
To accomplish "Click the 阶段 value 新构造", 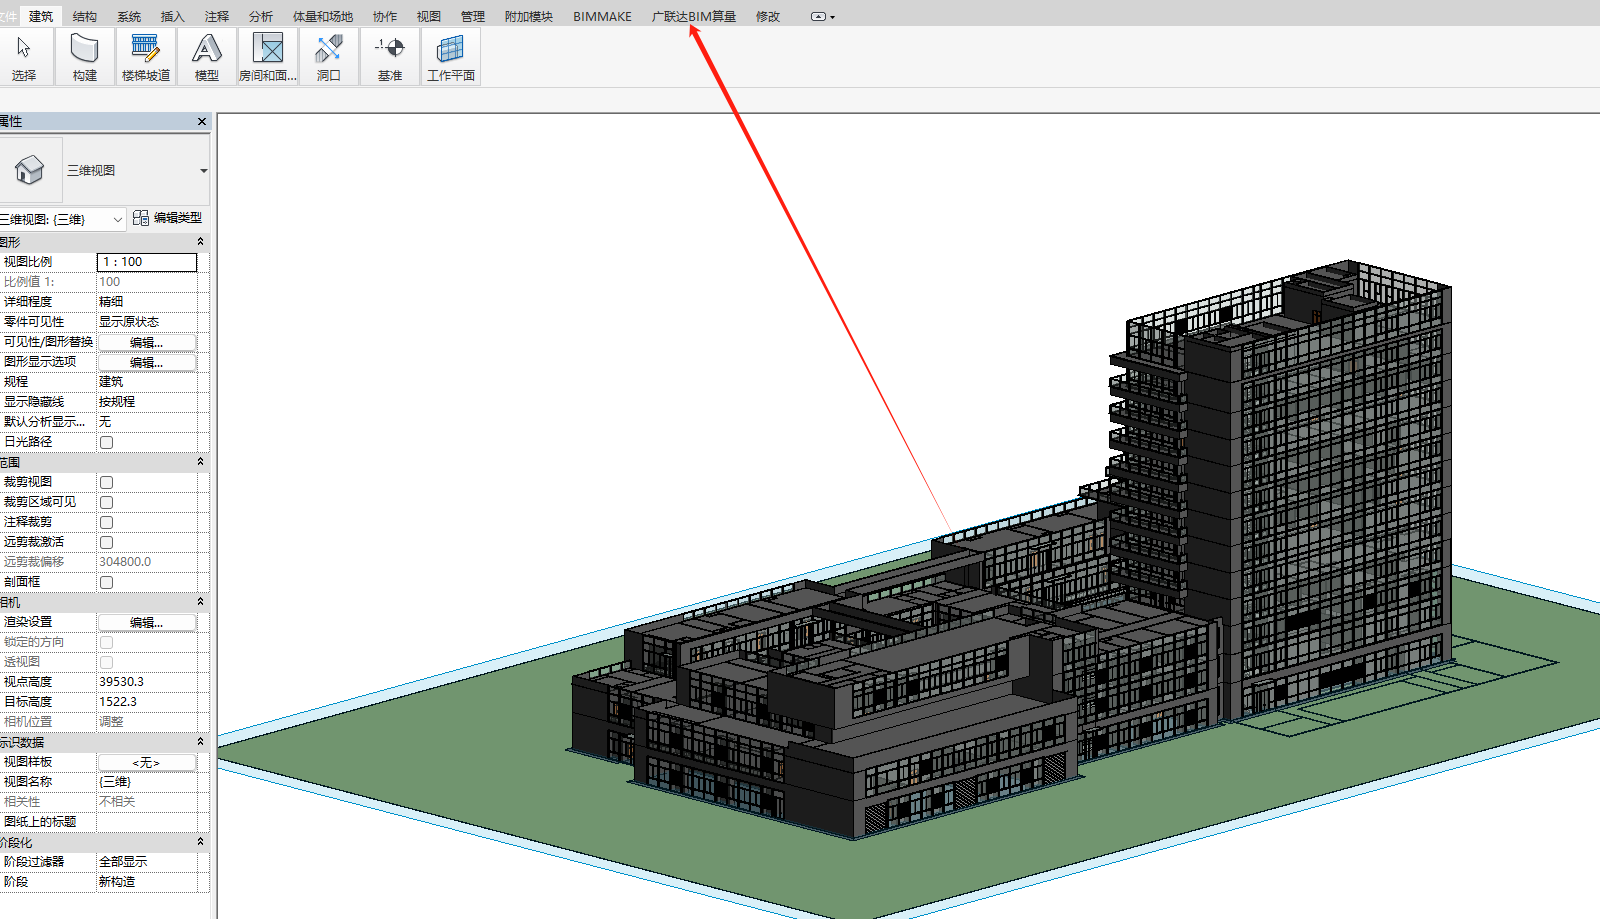I will 147,882.
